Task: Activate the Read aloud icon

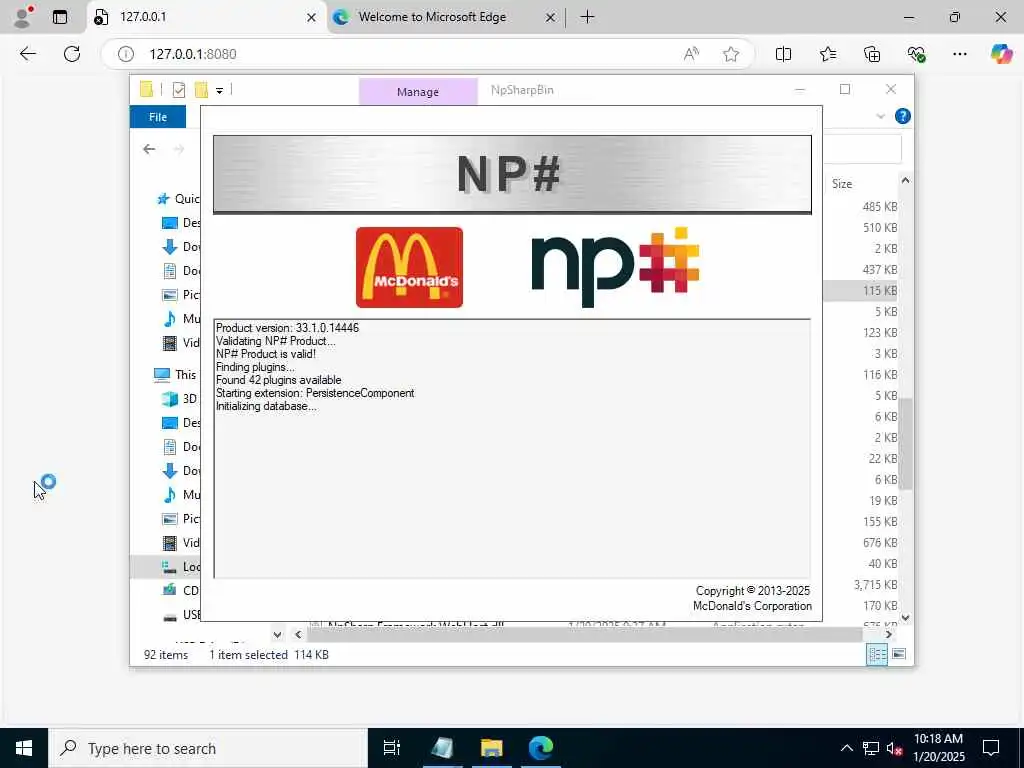Action: (691, 54)
